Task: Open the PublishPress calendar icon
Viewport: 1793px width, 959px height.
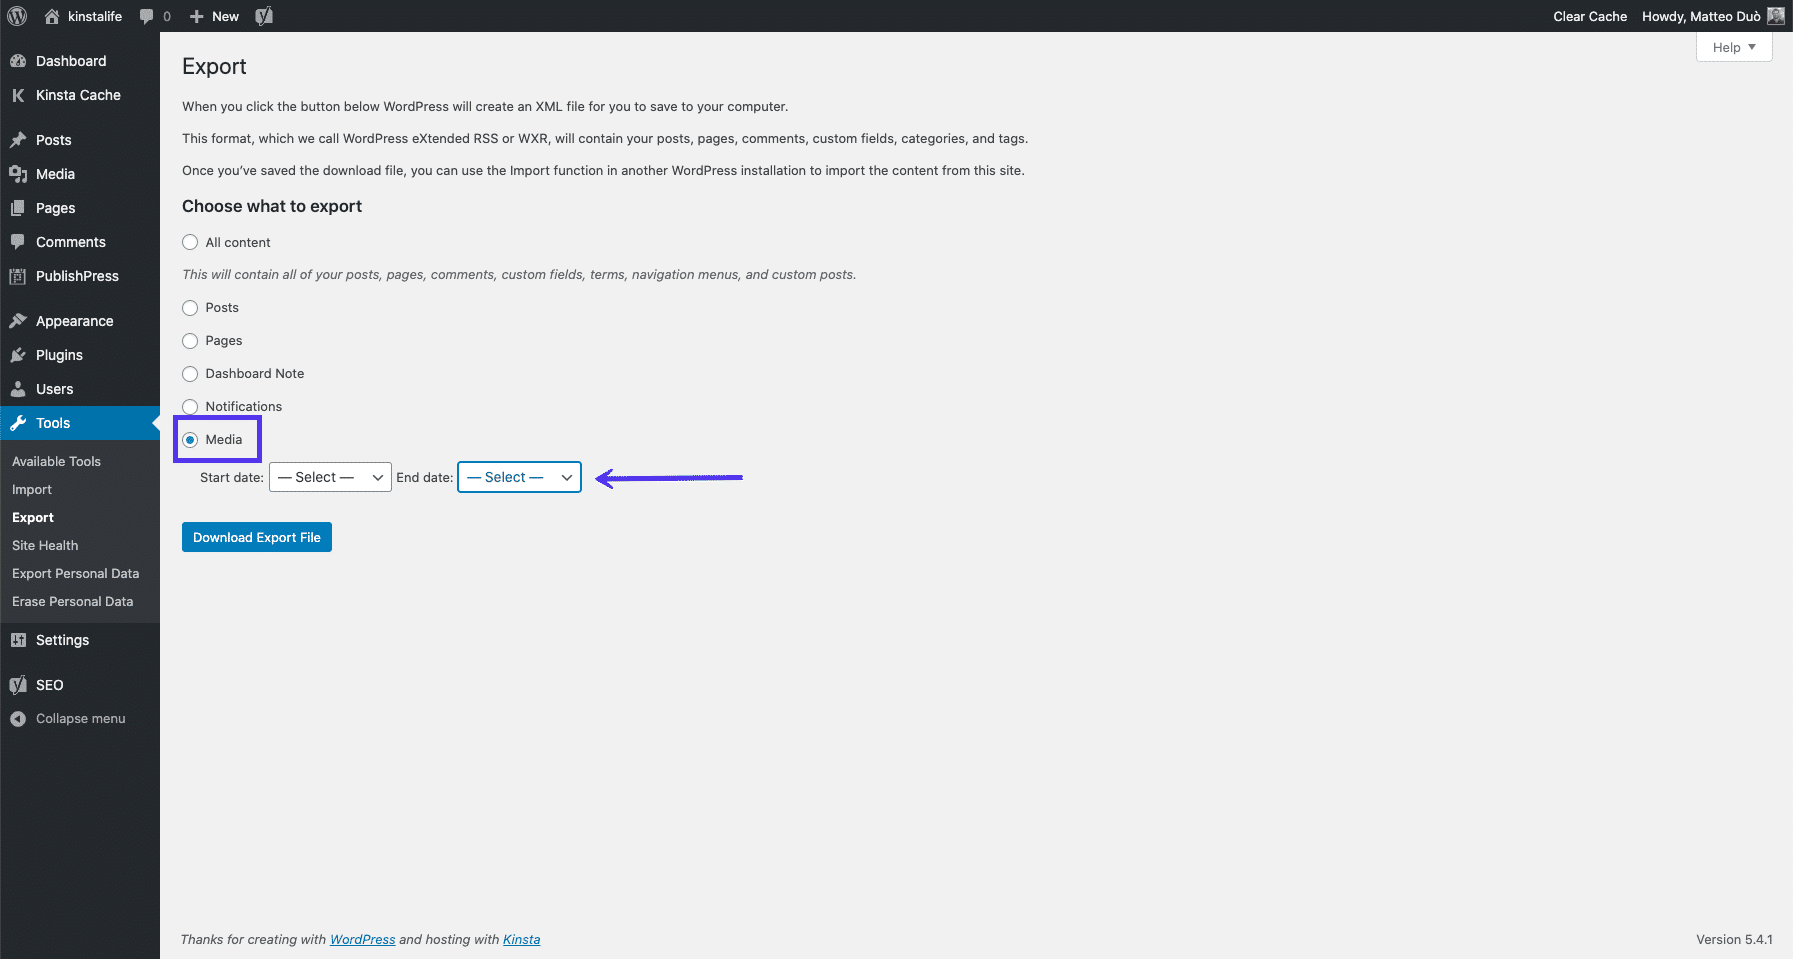Action: (x=18, y=276)
